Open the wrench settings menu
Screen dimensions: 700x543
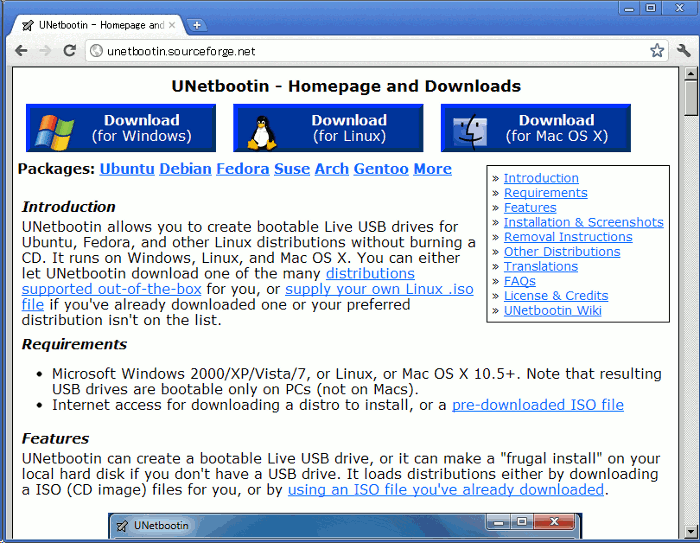684,51
